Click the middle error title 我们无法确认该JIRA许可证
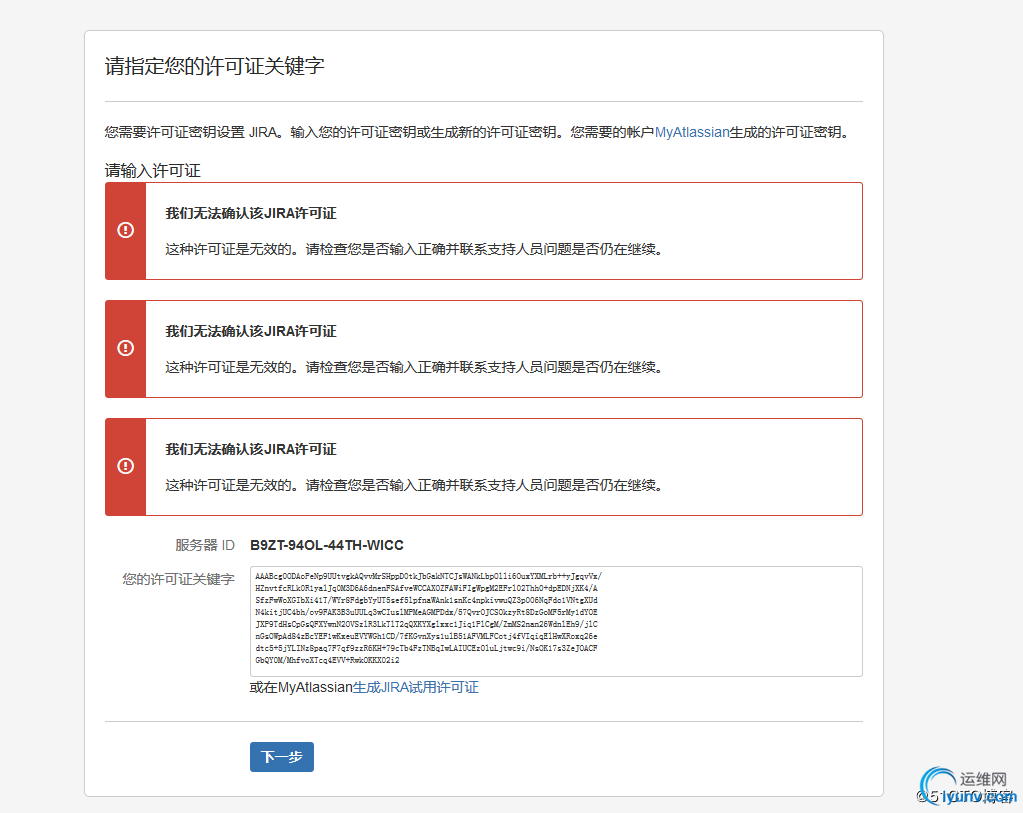The image size is (1023, 813). pyautogui.click(x=251, y=331)
